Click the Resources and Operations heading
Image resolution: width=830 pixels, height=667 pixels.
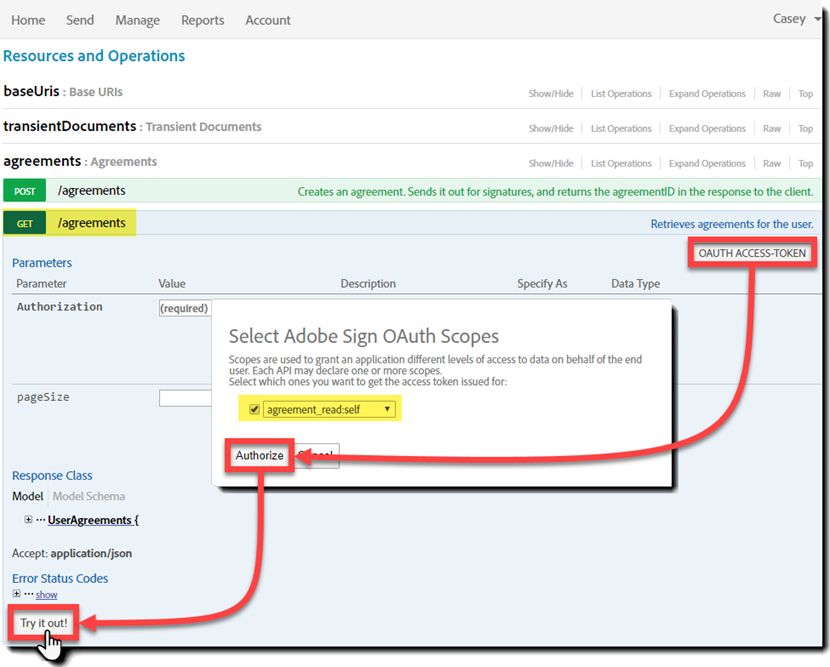(x=94, y=56)
